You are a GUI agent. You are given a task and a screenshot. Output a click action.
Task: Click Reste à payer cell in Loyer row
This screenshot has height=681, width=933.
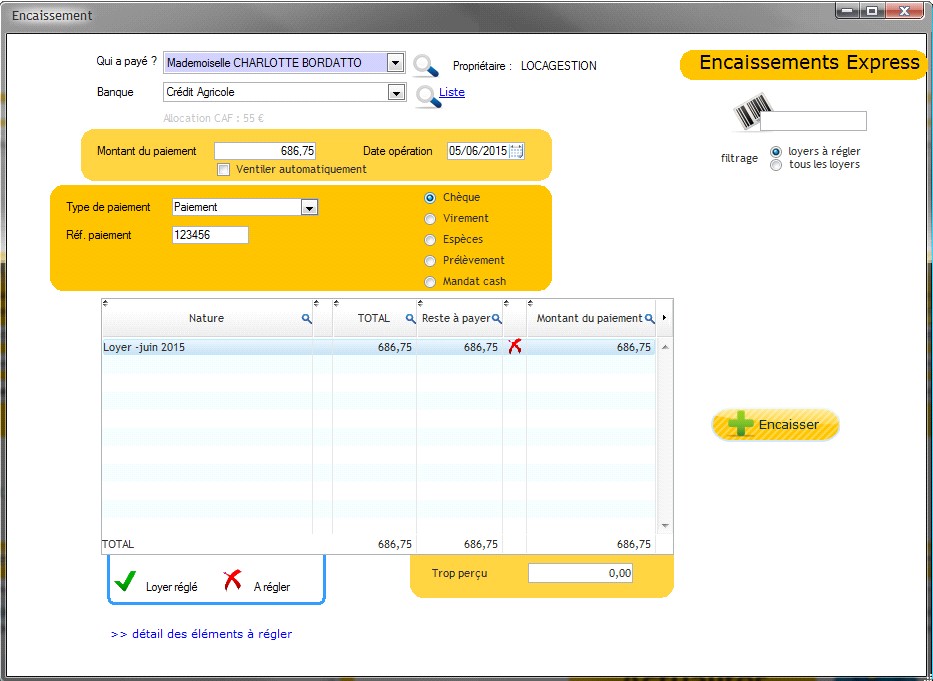coord(460,347)
